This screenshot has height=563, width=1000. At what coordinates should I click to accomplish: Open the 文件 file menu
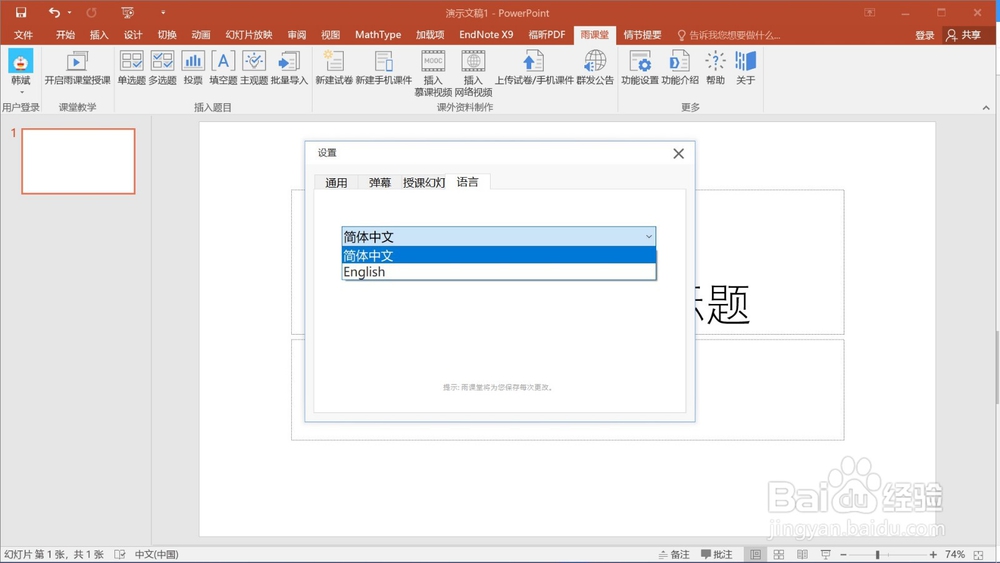[x=24, y=34]
